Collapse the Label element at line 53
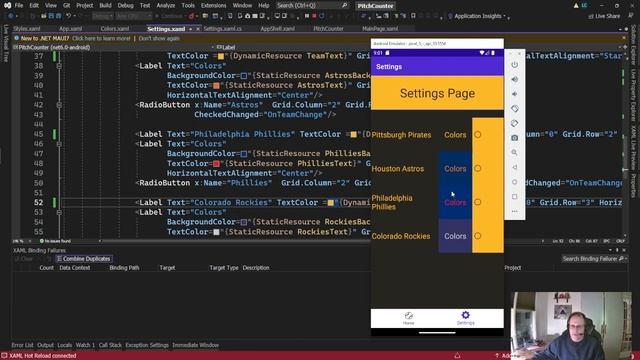This screenshot has height=360, width=640. point(59,212)
